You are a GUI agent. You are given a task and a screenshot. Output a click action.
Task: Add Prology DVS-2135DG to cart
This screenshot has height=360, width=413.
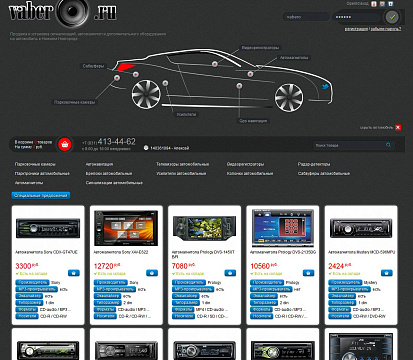point(308,273)
